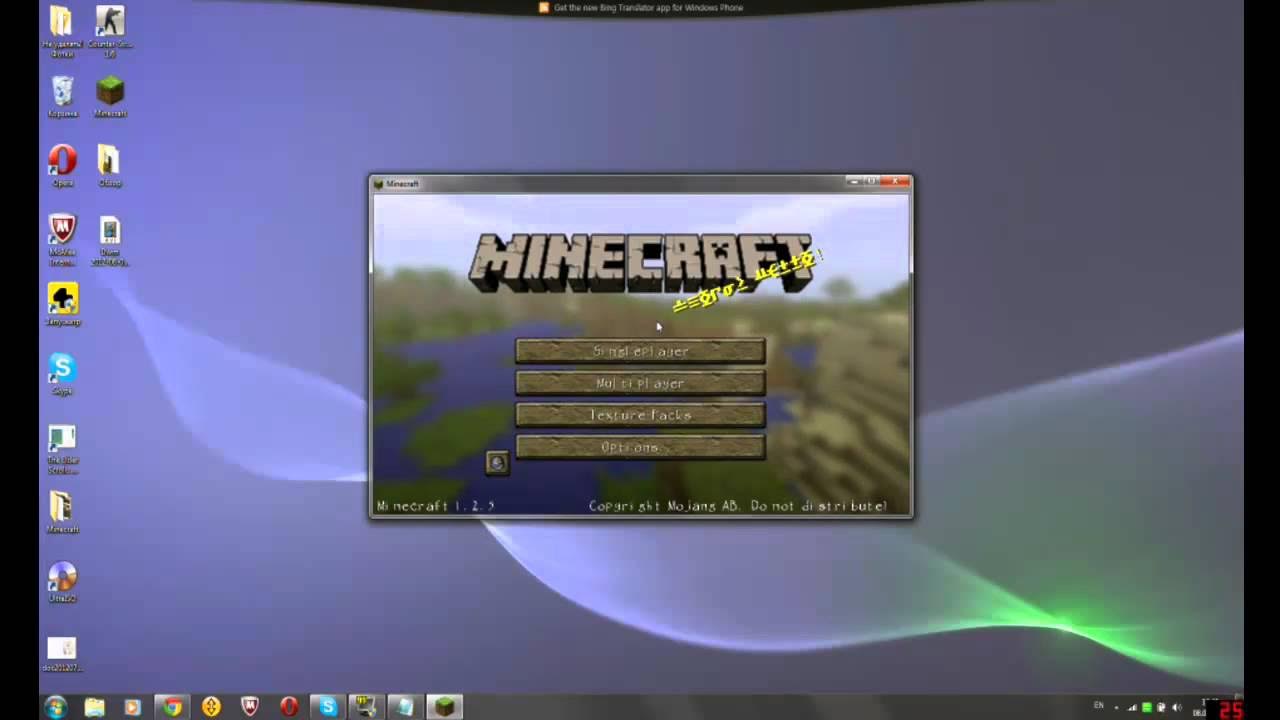Launch Opera from the desktop
The image size is (1280, 720).
click(x=62, y=165)
